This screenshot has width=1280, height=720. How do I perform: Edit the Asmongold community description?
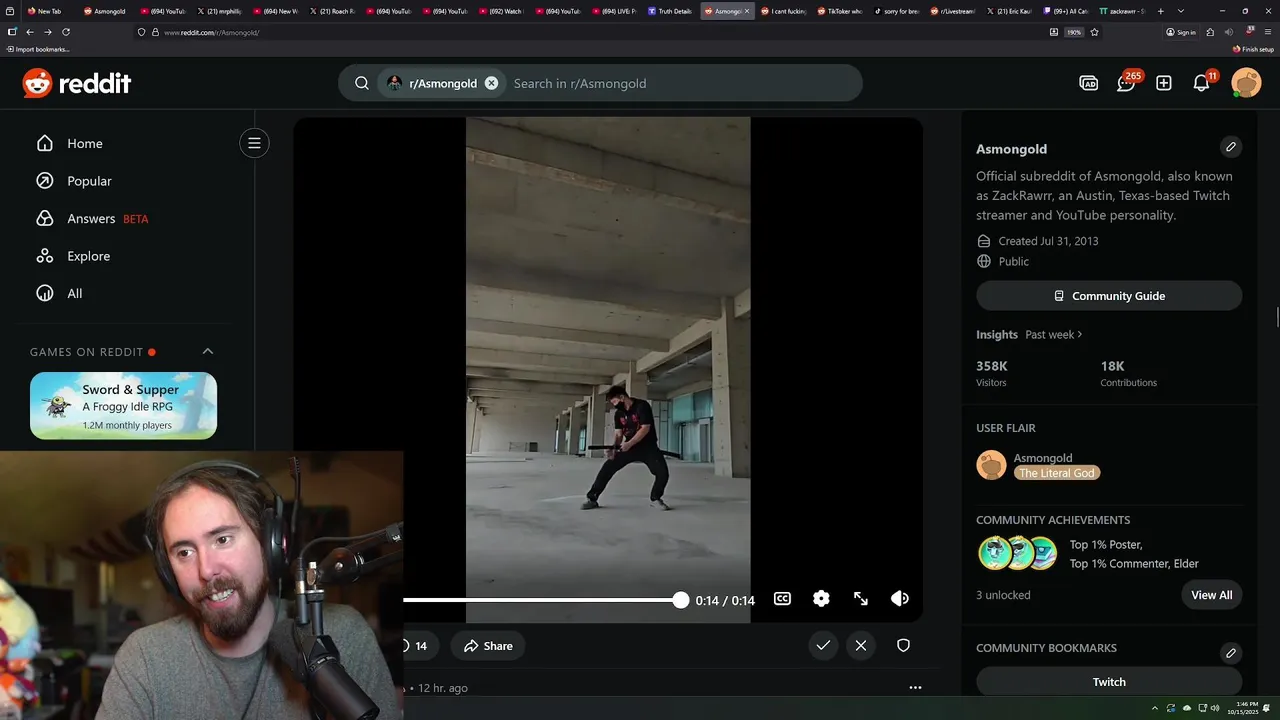[x=1231, y=147]
